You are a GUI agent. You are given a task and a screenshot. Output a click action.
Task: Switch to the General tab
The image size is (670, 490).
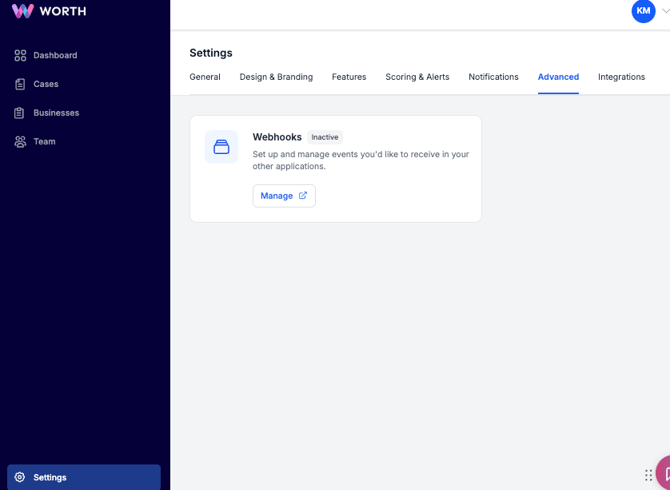pyautogui.click(x=205, y=77)
